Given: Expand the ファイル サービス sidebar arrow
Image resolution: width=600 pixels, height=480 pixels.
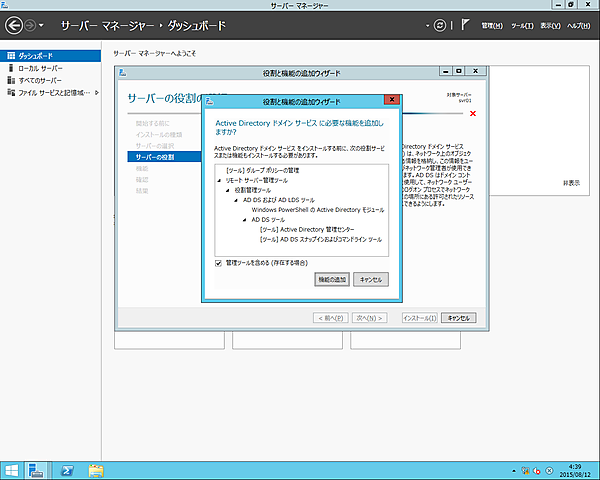Looking at the screenshot, I should click(x=96, y=93).
